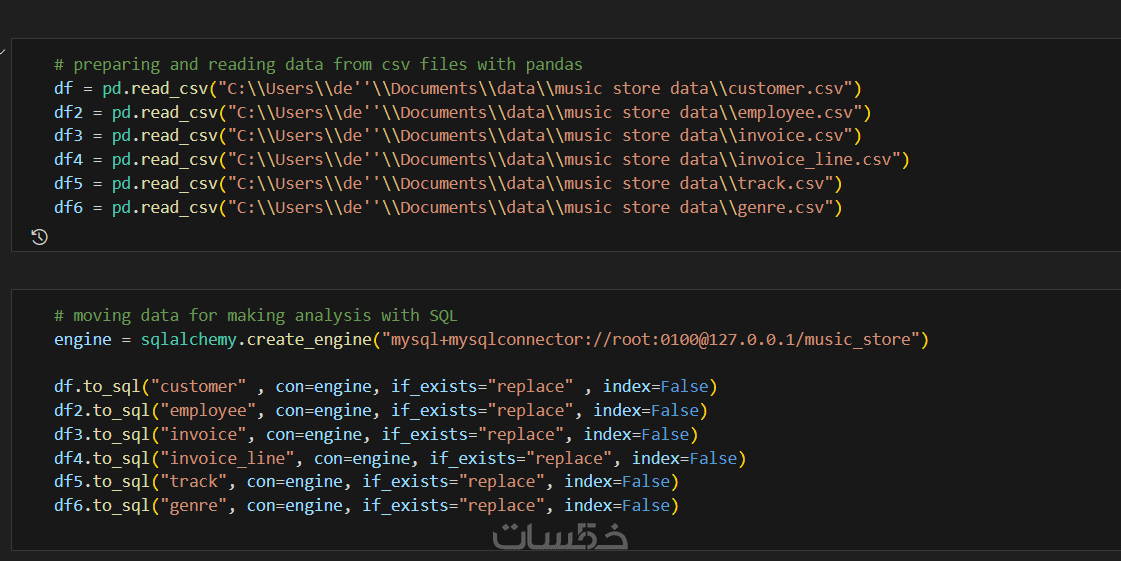1121x561 pixels.
Task: Click the "customer" table name in to_sql
Action: (203, 386)
